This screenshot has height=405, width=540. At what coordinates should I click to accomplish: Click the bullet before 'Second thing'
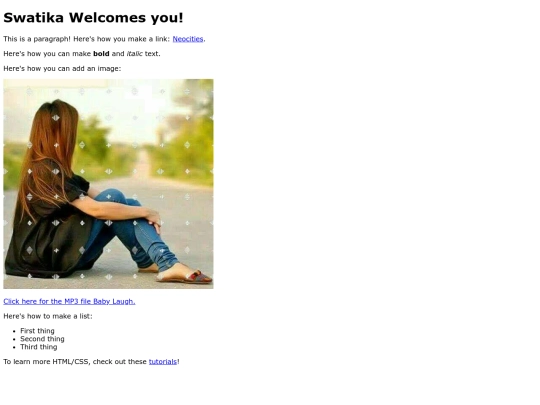click(x=14, y=339)
